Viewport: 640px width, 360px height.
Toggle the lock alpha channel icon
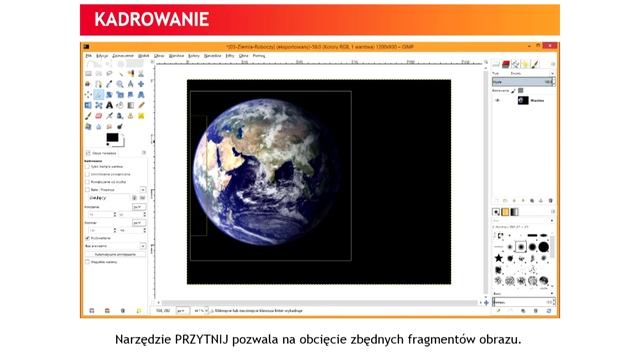click(x=520, y=91)
